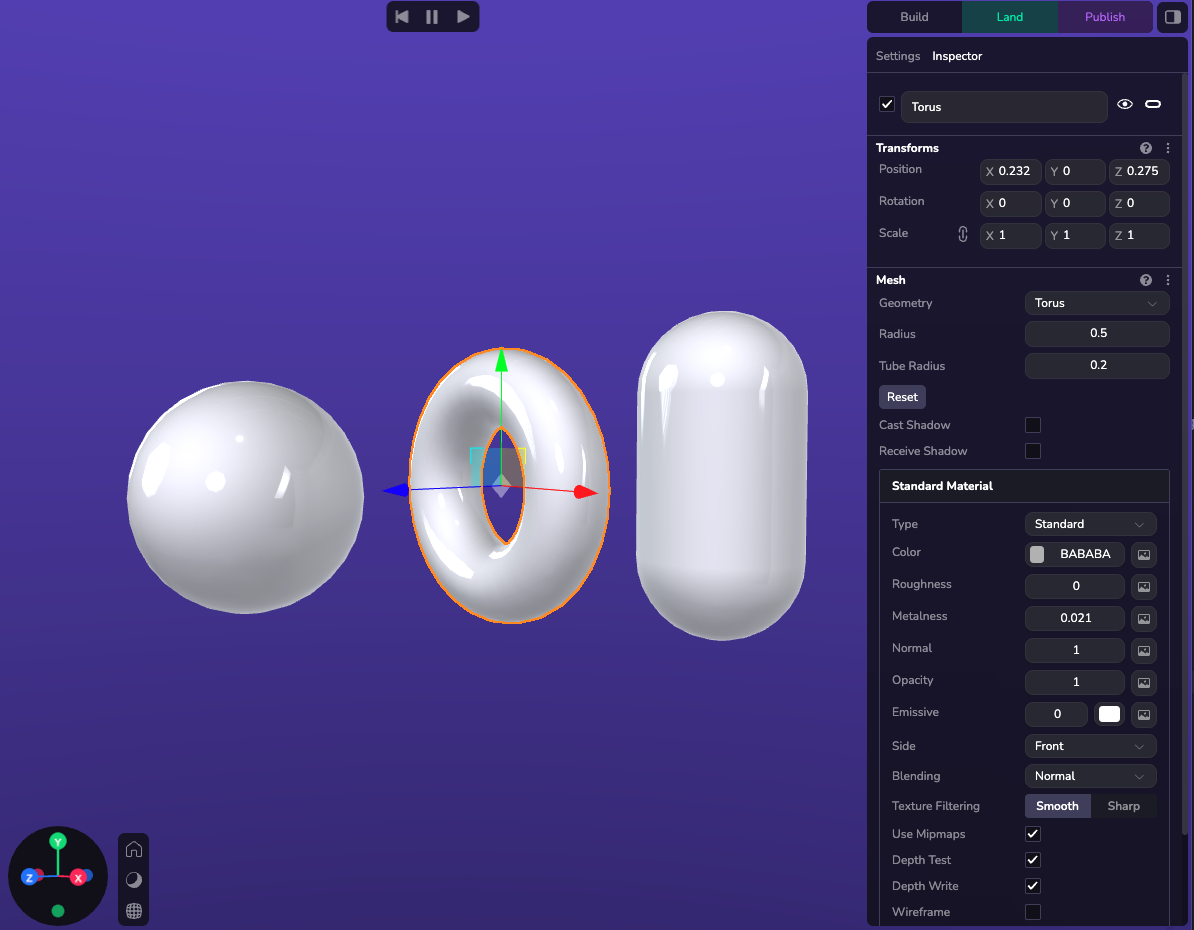
Task: Expand the material Type dropdown
Action: 1090,524
